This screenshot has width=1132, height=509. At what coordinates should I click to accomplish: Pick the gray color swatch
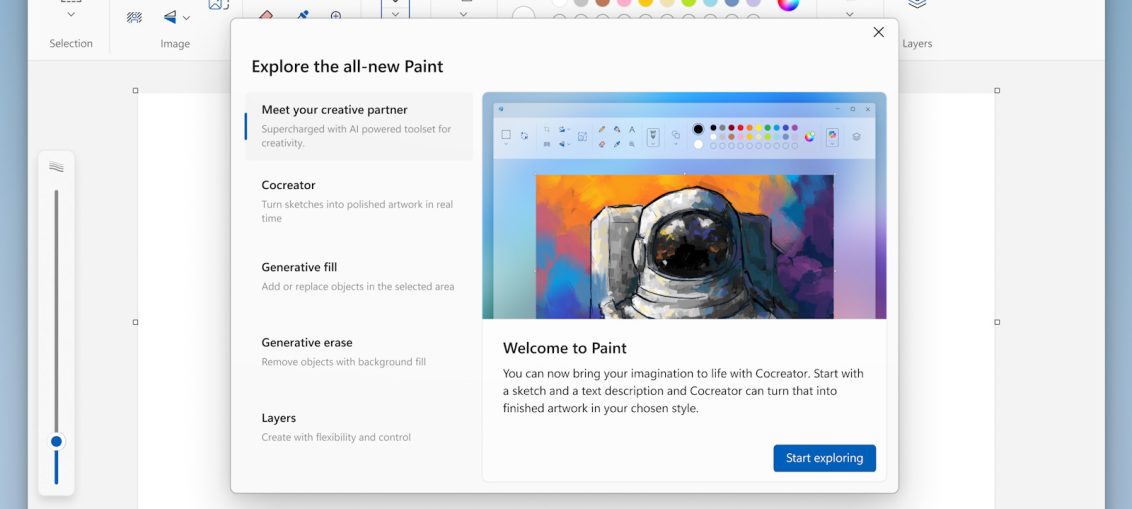(x=581, y=2)
